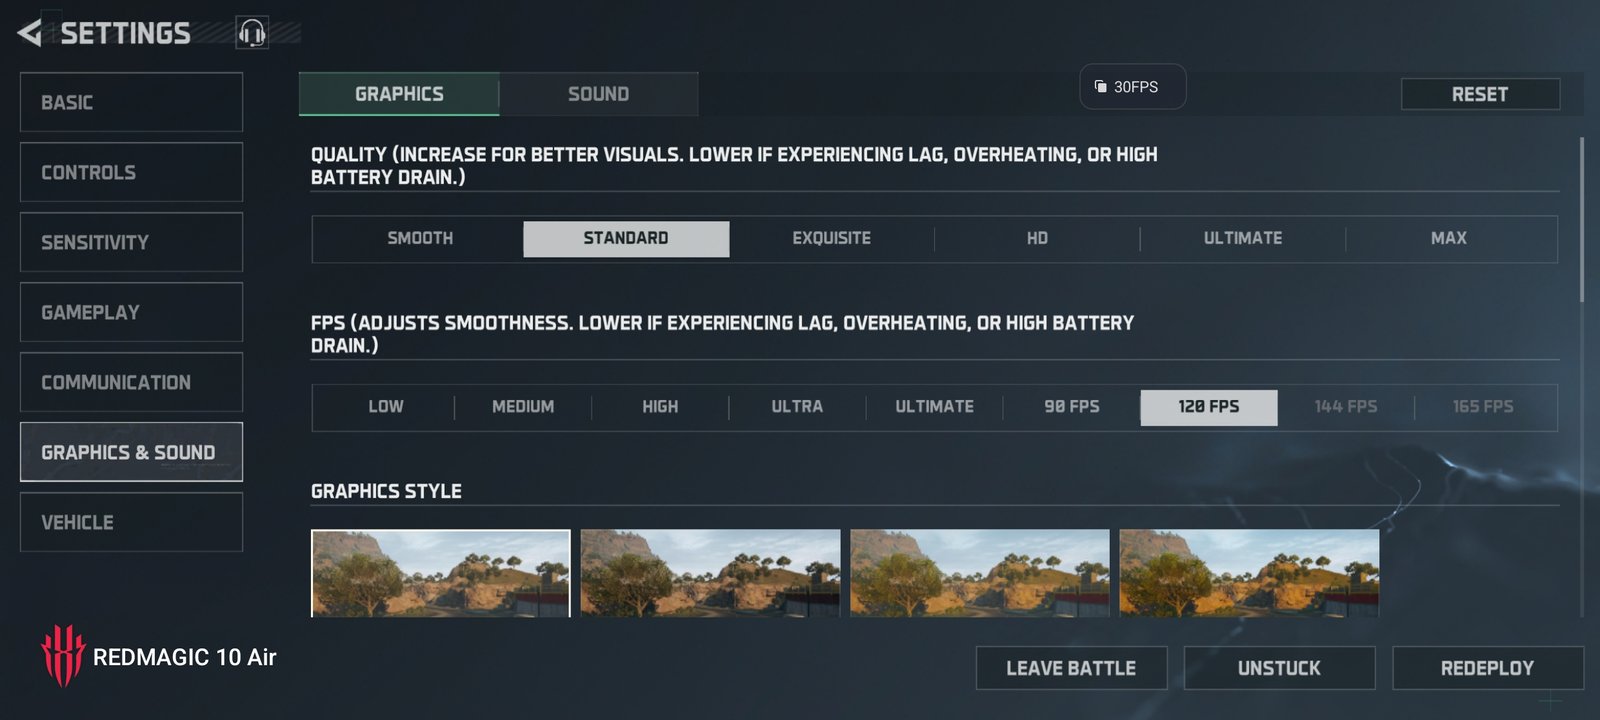The image size is (1600, 720).
Task: Choose Ultra FPS setting
Action: tap(797, 407)
